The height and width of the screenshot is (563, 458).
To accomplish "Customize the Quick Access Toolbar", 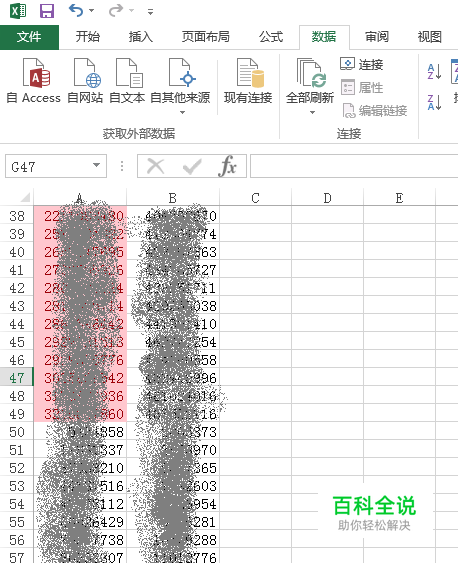I will click(x=150, y=12).
